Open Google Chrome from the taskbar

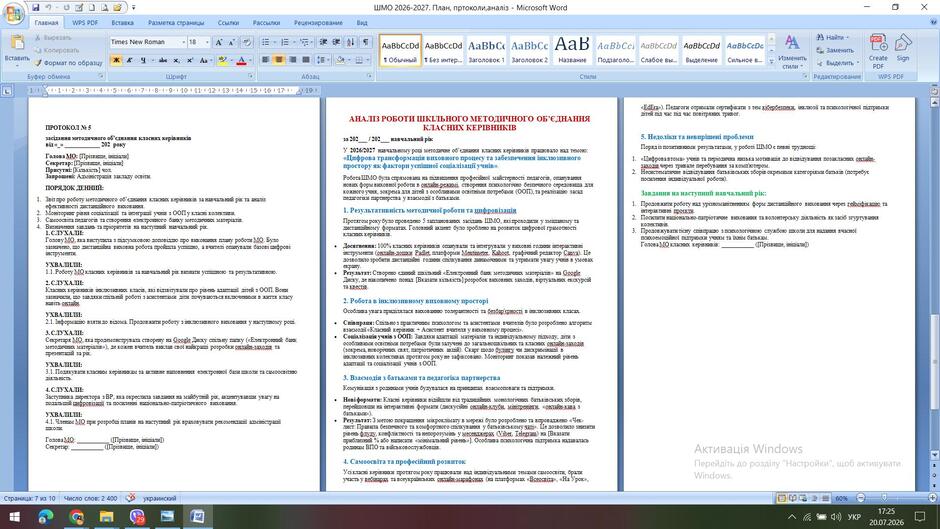(76, 516)
